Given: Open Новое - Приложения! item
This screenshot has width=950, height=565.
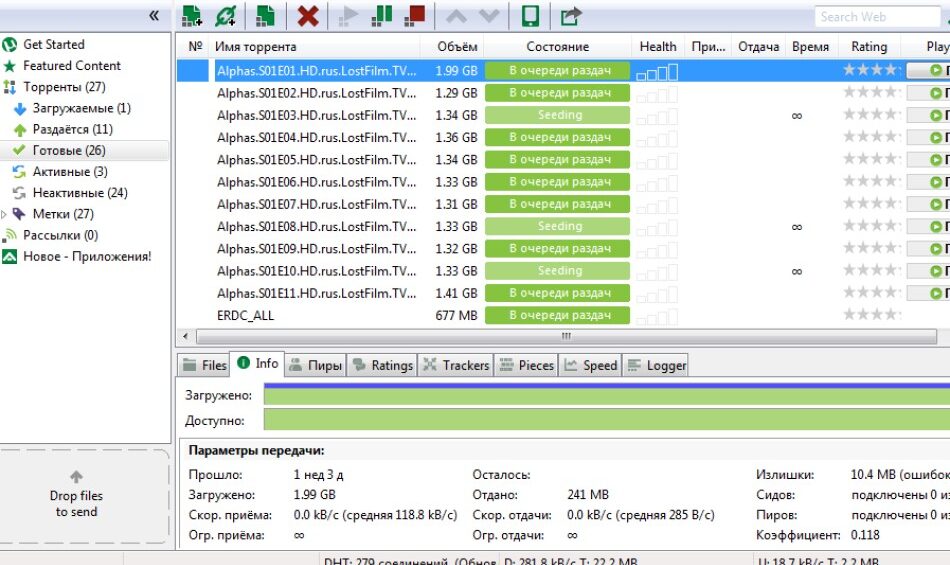Looking at the screenshot, I should (x=87, y=256).
